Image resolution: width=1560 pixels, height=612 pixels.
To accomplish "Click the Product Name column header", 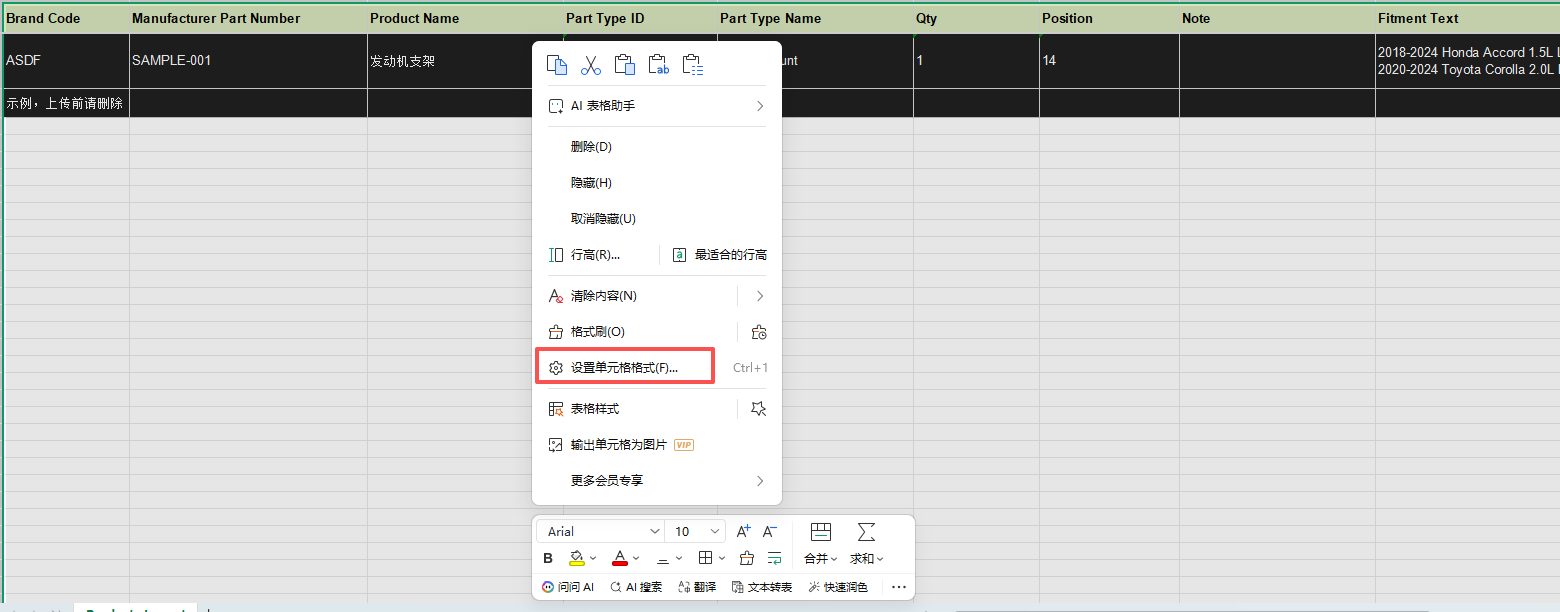I will tap(465, 18).
